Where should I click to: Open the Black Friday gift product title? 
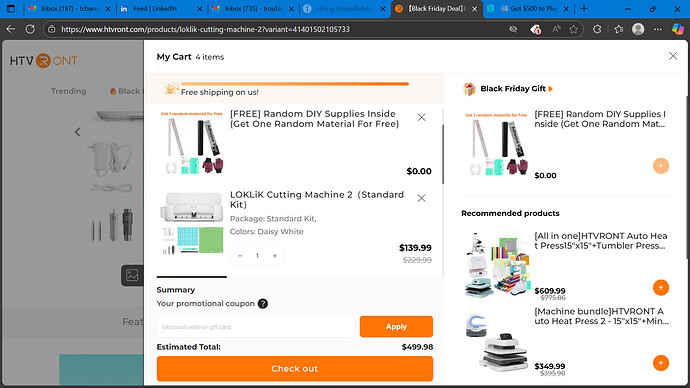point(600,119)
